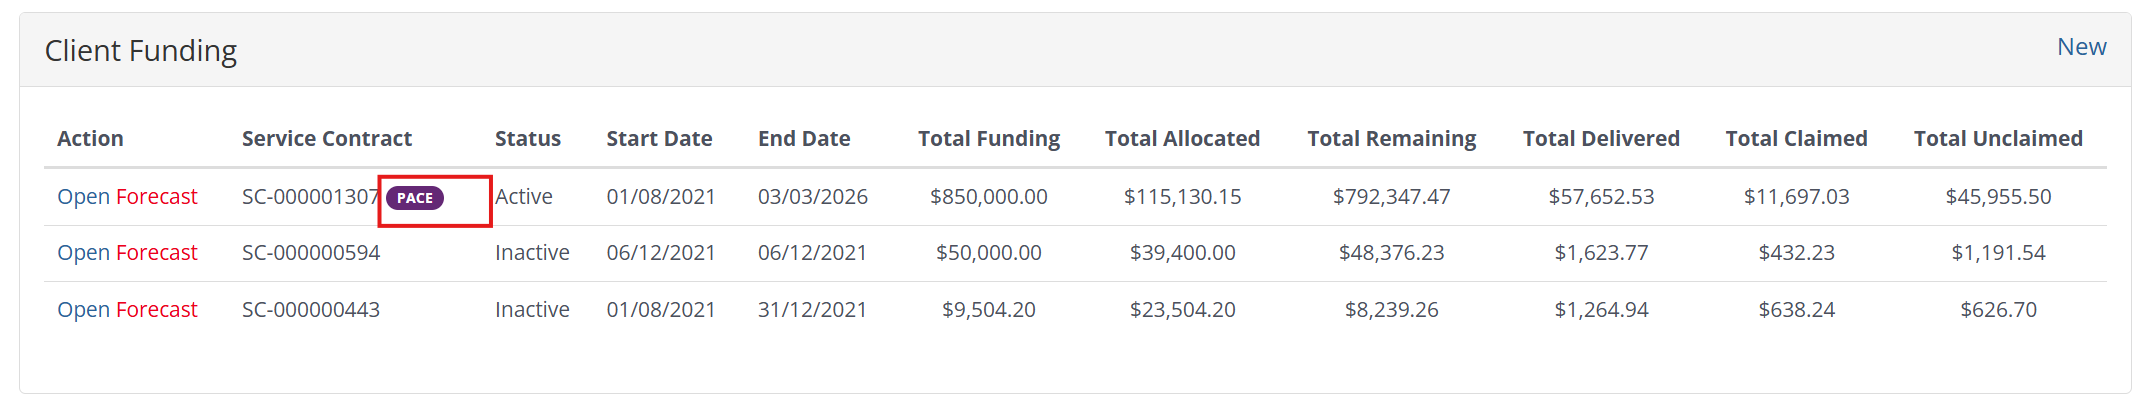The height and width of the screenshot is (410, 2145).
Task: Click the purple PACE badge
Action: [415, 198]
